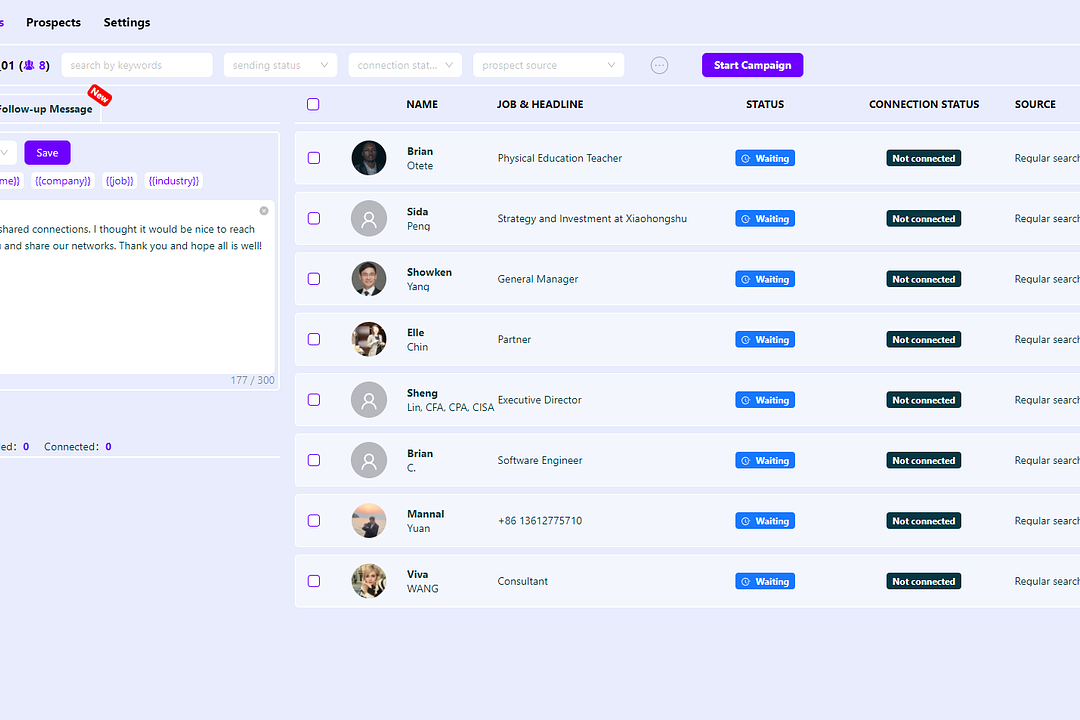Viewport: 1080px width, 720px height.
Task: Switch to the Prospects tab
Action: coord(53,22)
